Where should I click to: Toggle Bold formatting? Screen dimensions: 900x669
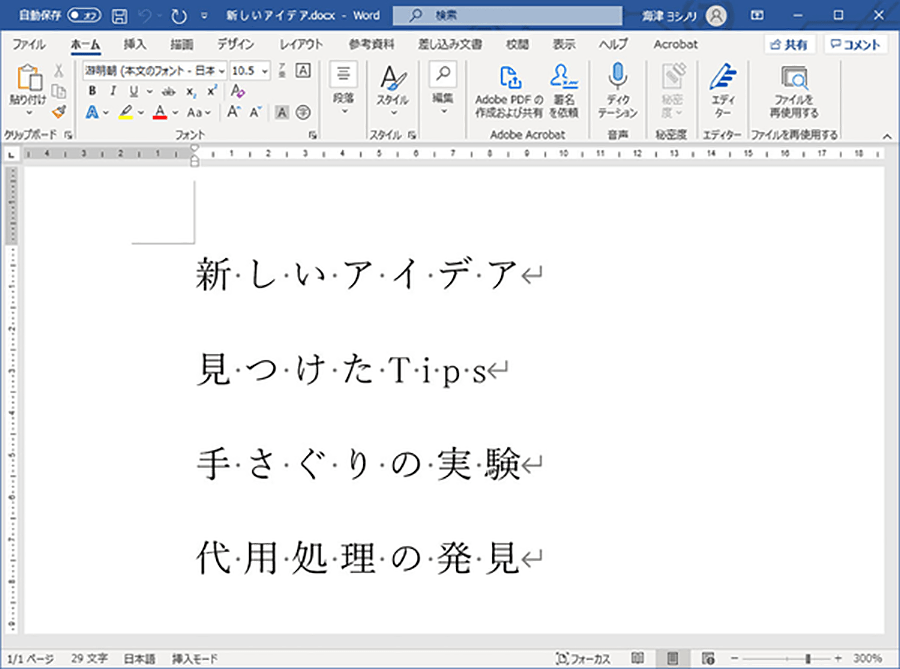tap(92, 92)
